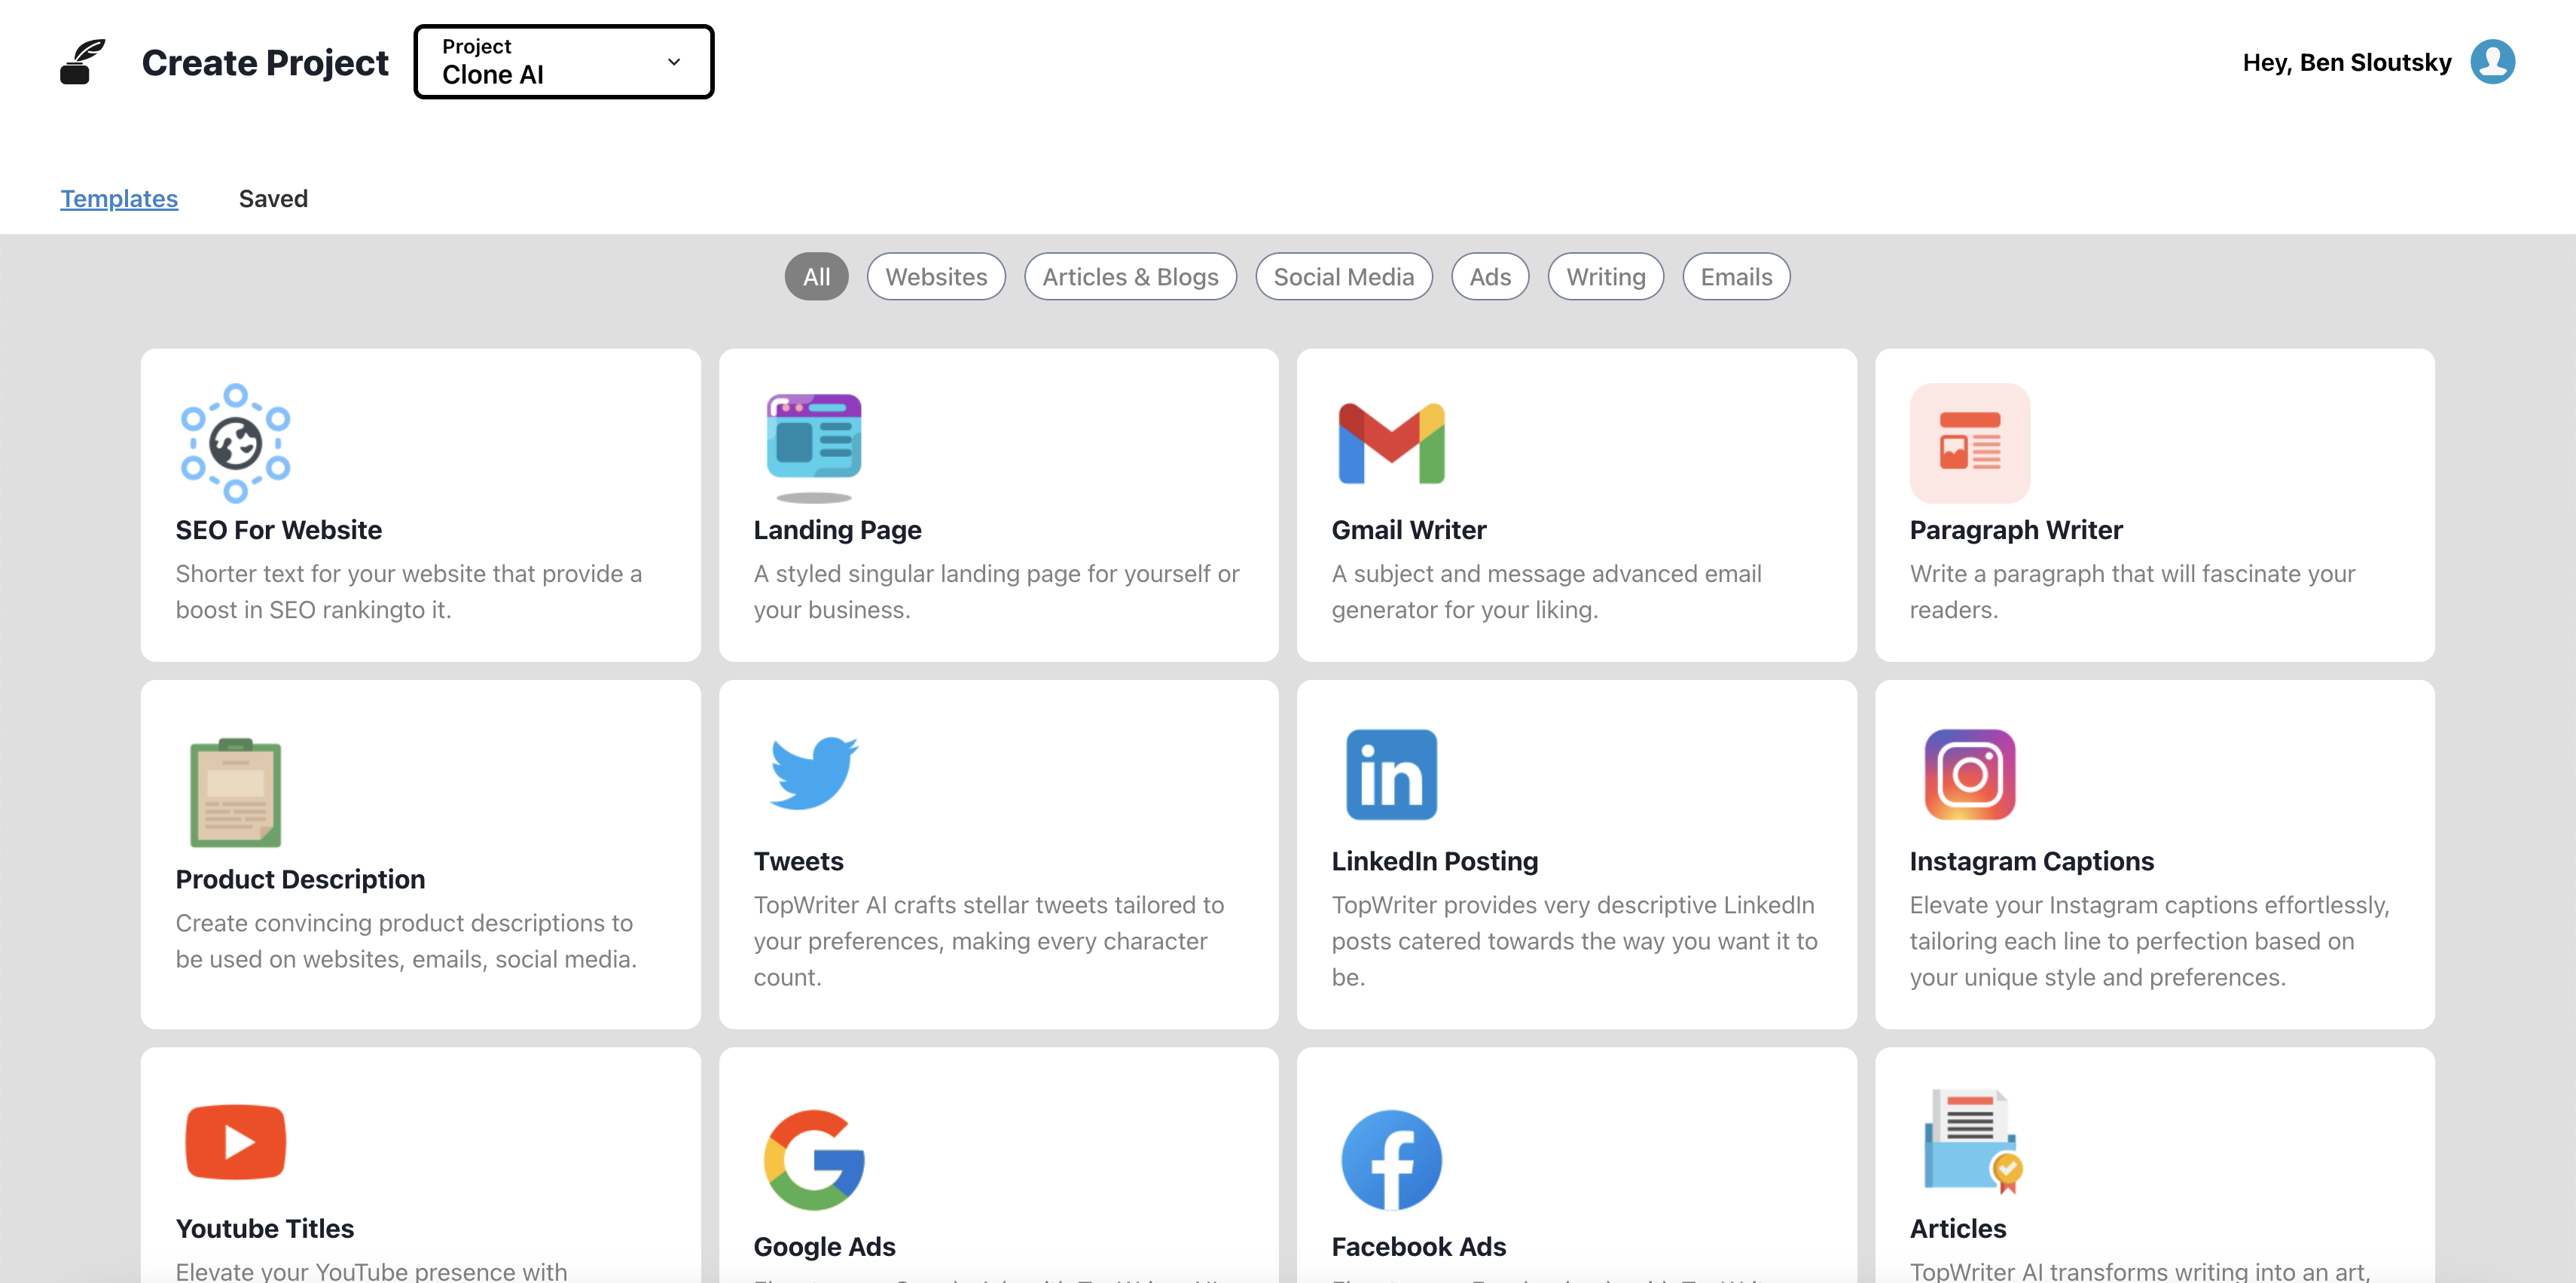The image size is (2576, 1283).
Task: Open the Product Description template title
Action: (x=300, y=879)
